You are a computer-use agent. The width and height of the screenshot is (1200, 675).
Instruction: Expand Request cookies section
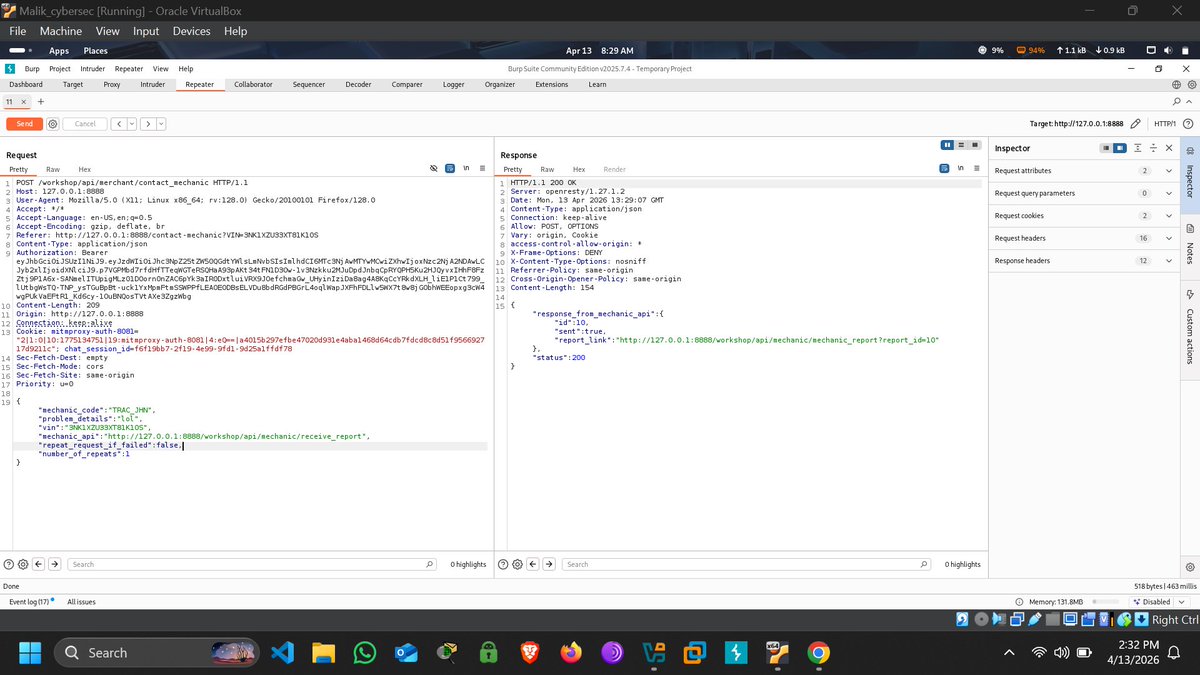[x=1168, y=216]
